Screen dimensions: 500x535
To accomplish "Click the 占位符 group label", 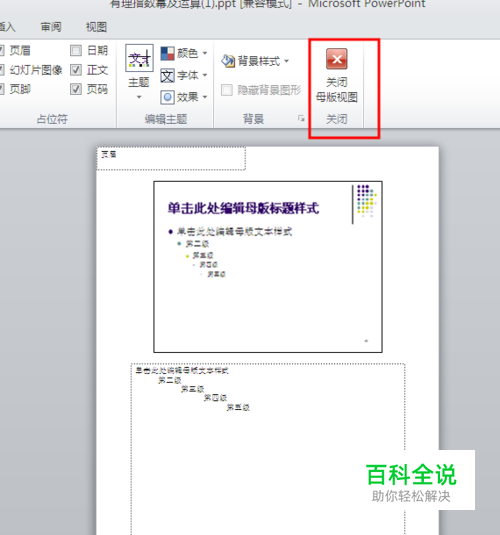I will 52,119.
